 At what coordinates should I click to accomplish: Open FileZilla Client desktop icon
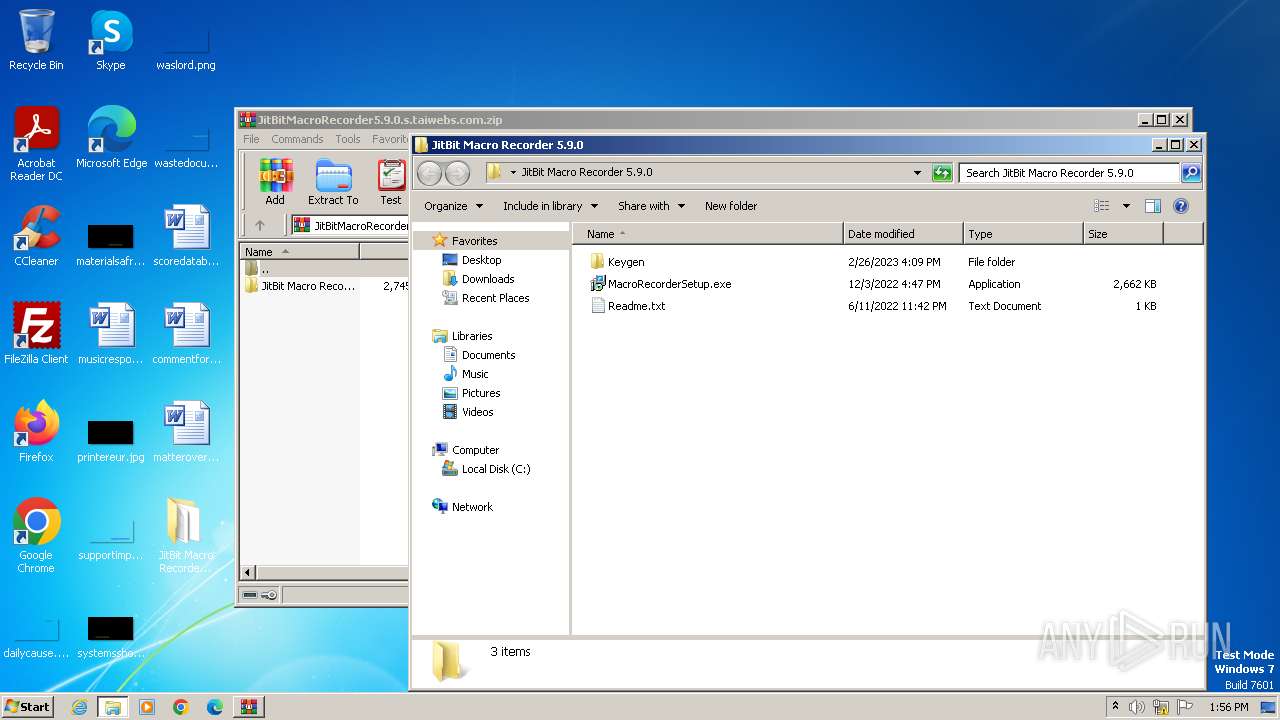pos(36,333)
